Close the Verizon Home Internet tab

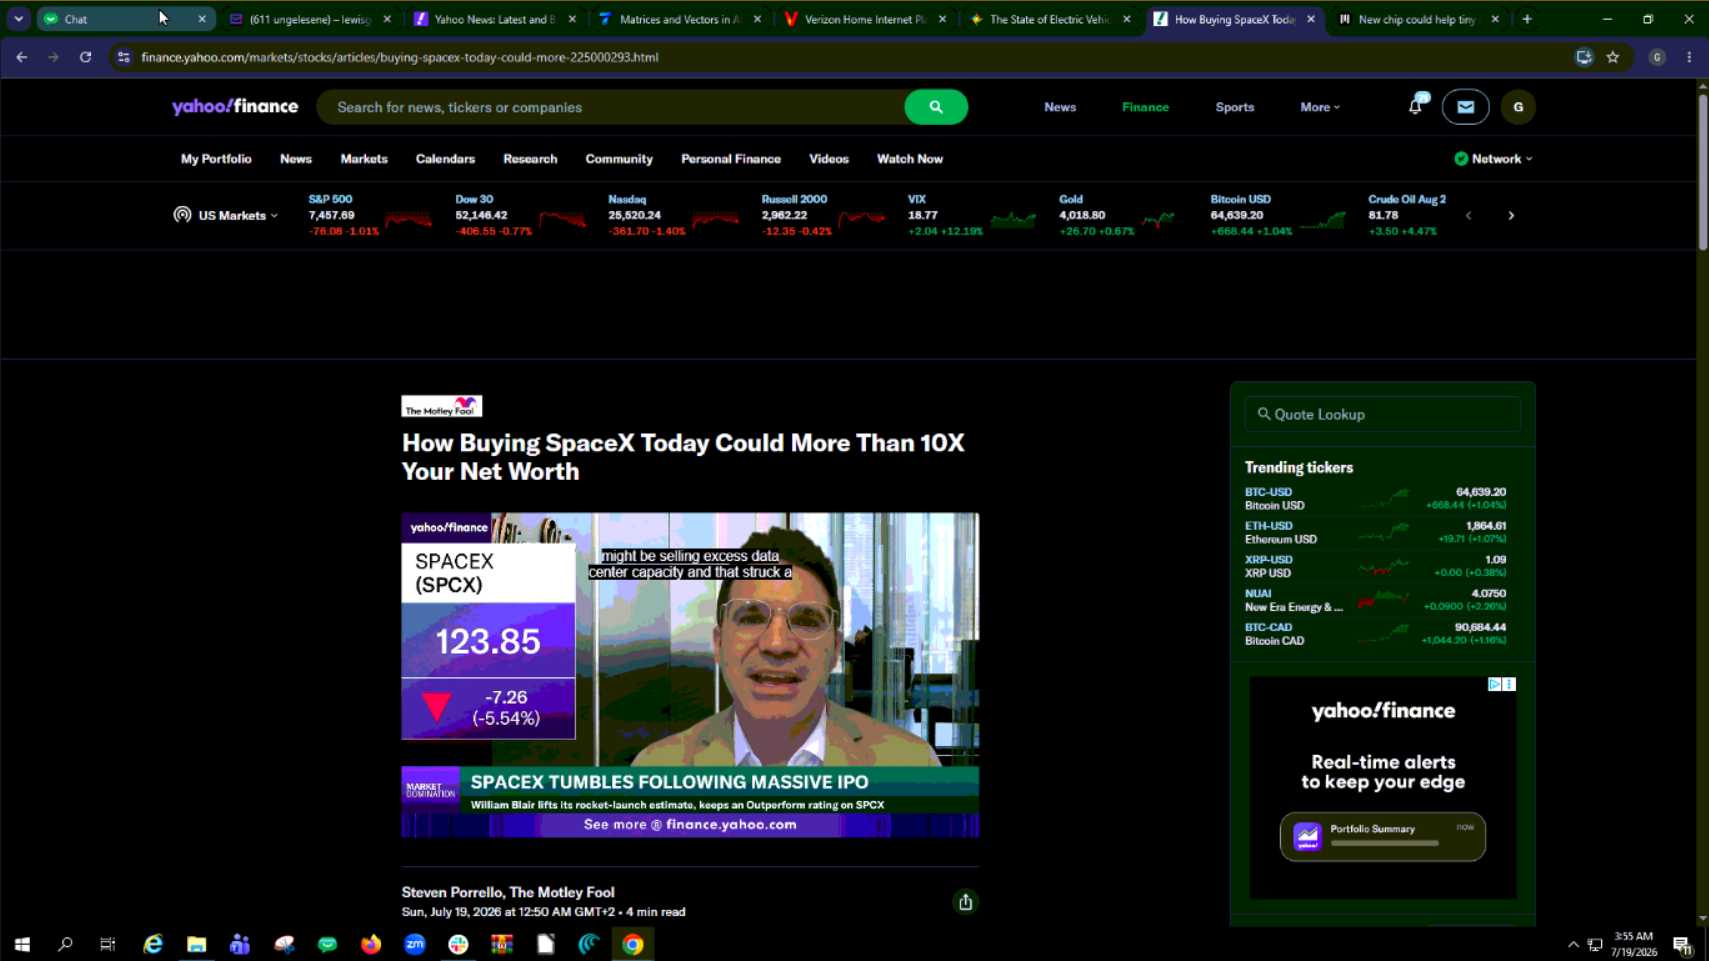(942, 19)
